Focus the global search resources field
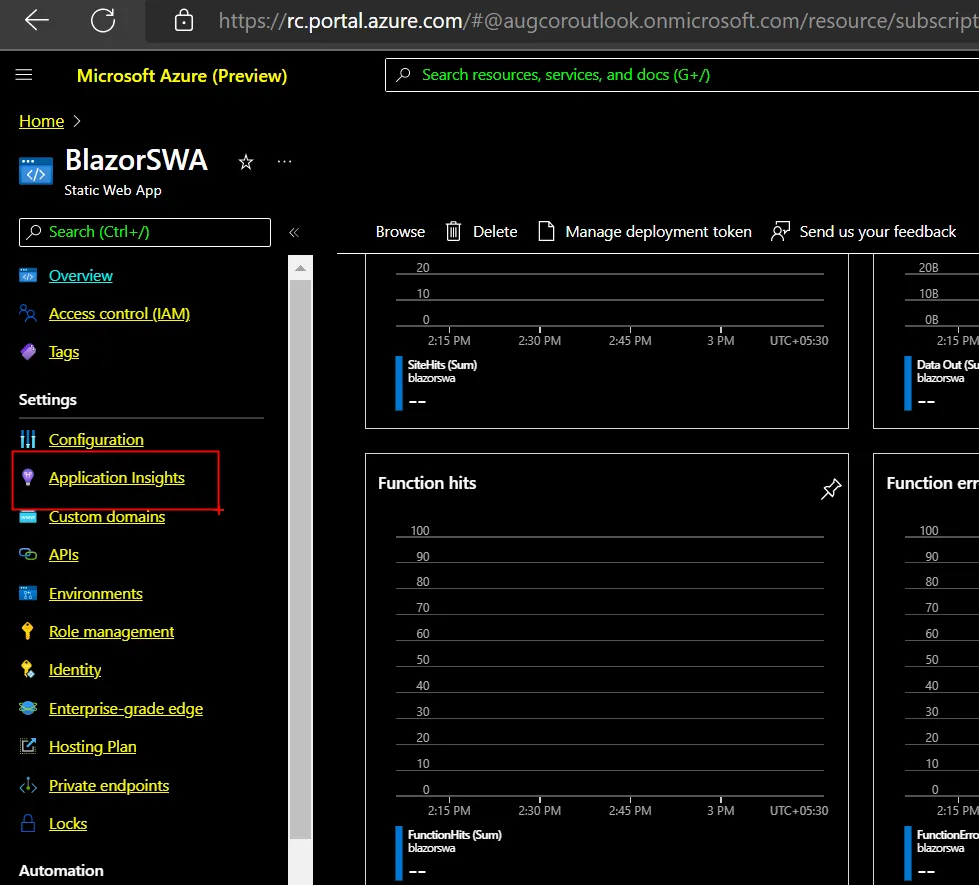This screenshot has width=979, height=885. click(680, 75)
